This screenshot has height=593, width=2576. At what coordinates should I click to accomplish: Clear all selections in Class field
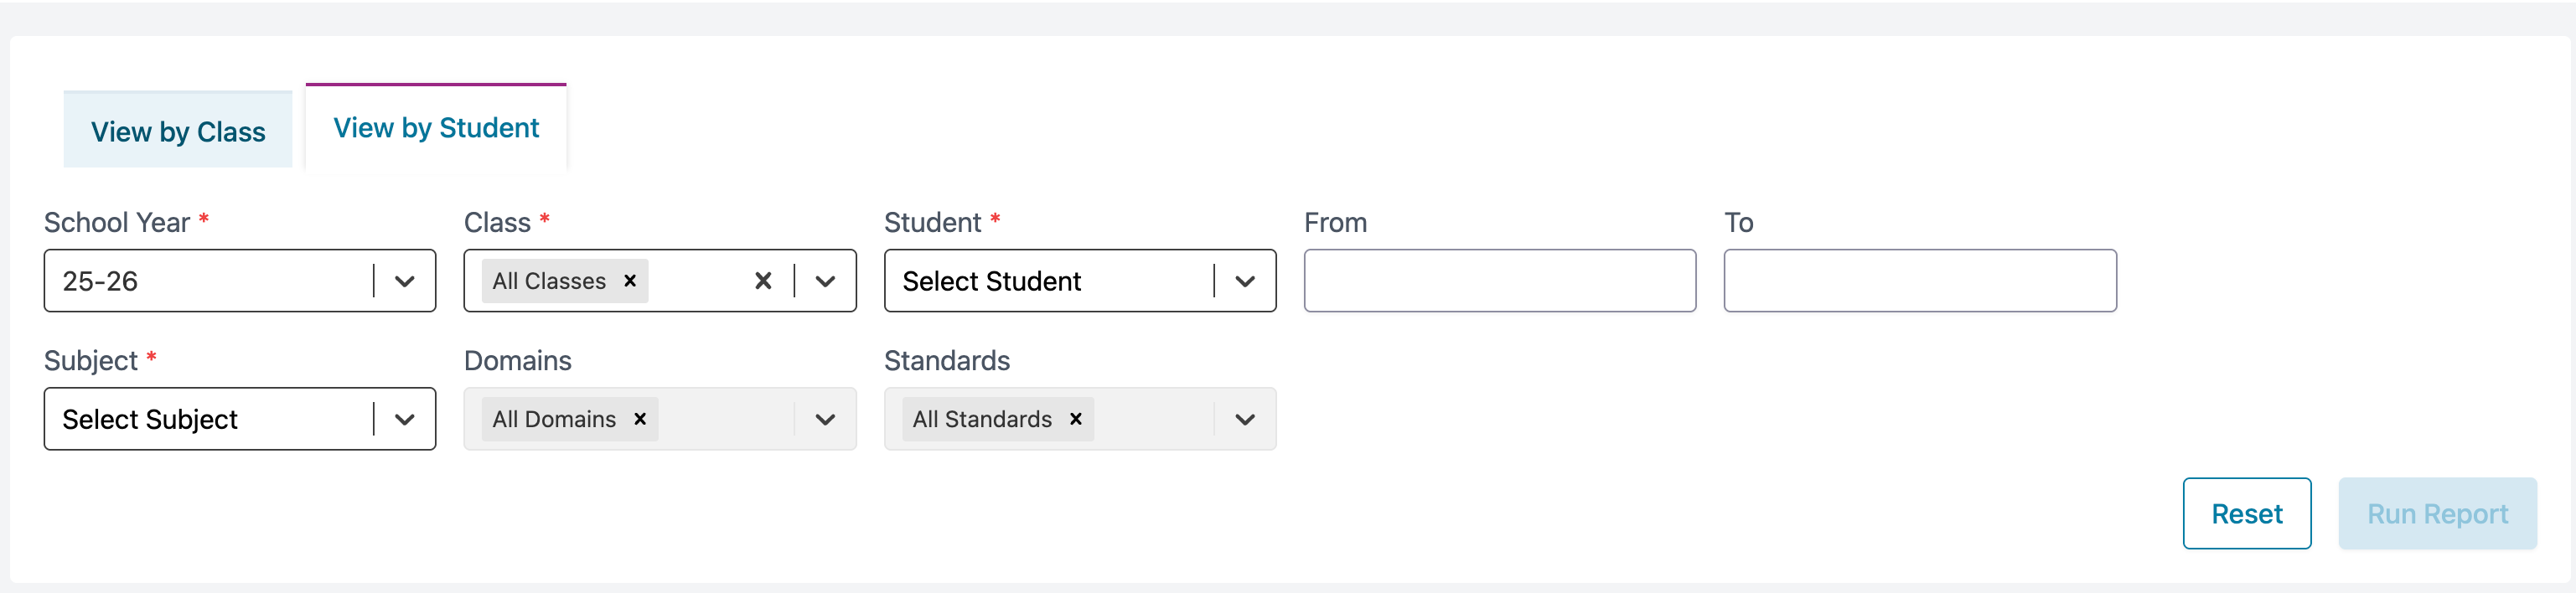click(763, 281)
